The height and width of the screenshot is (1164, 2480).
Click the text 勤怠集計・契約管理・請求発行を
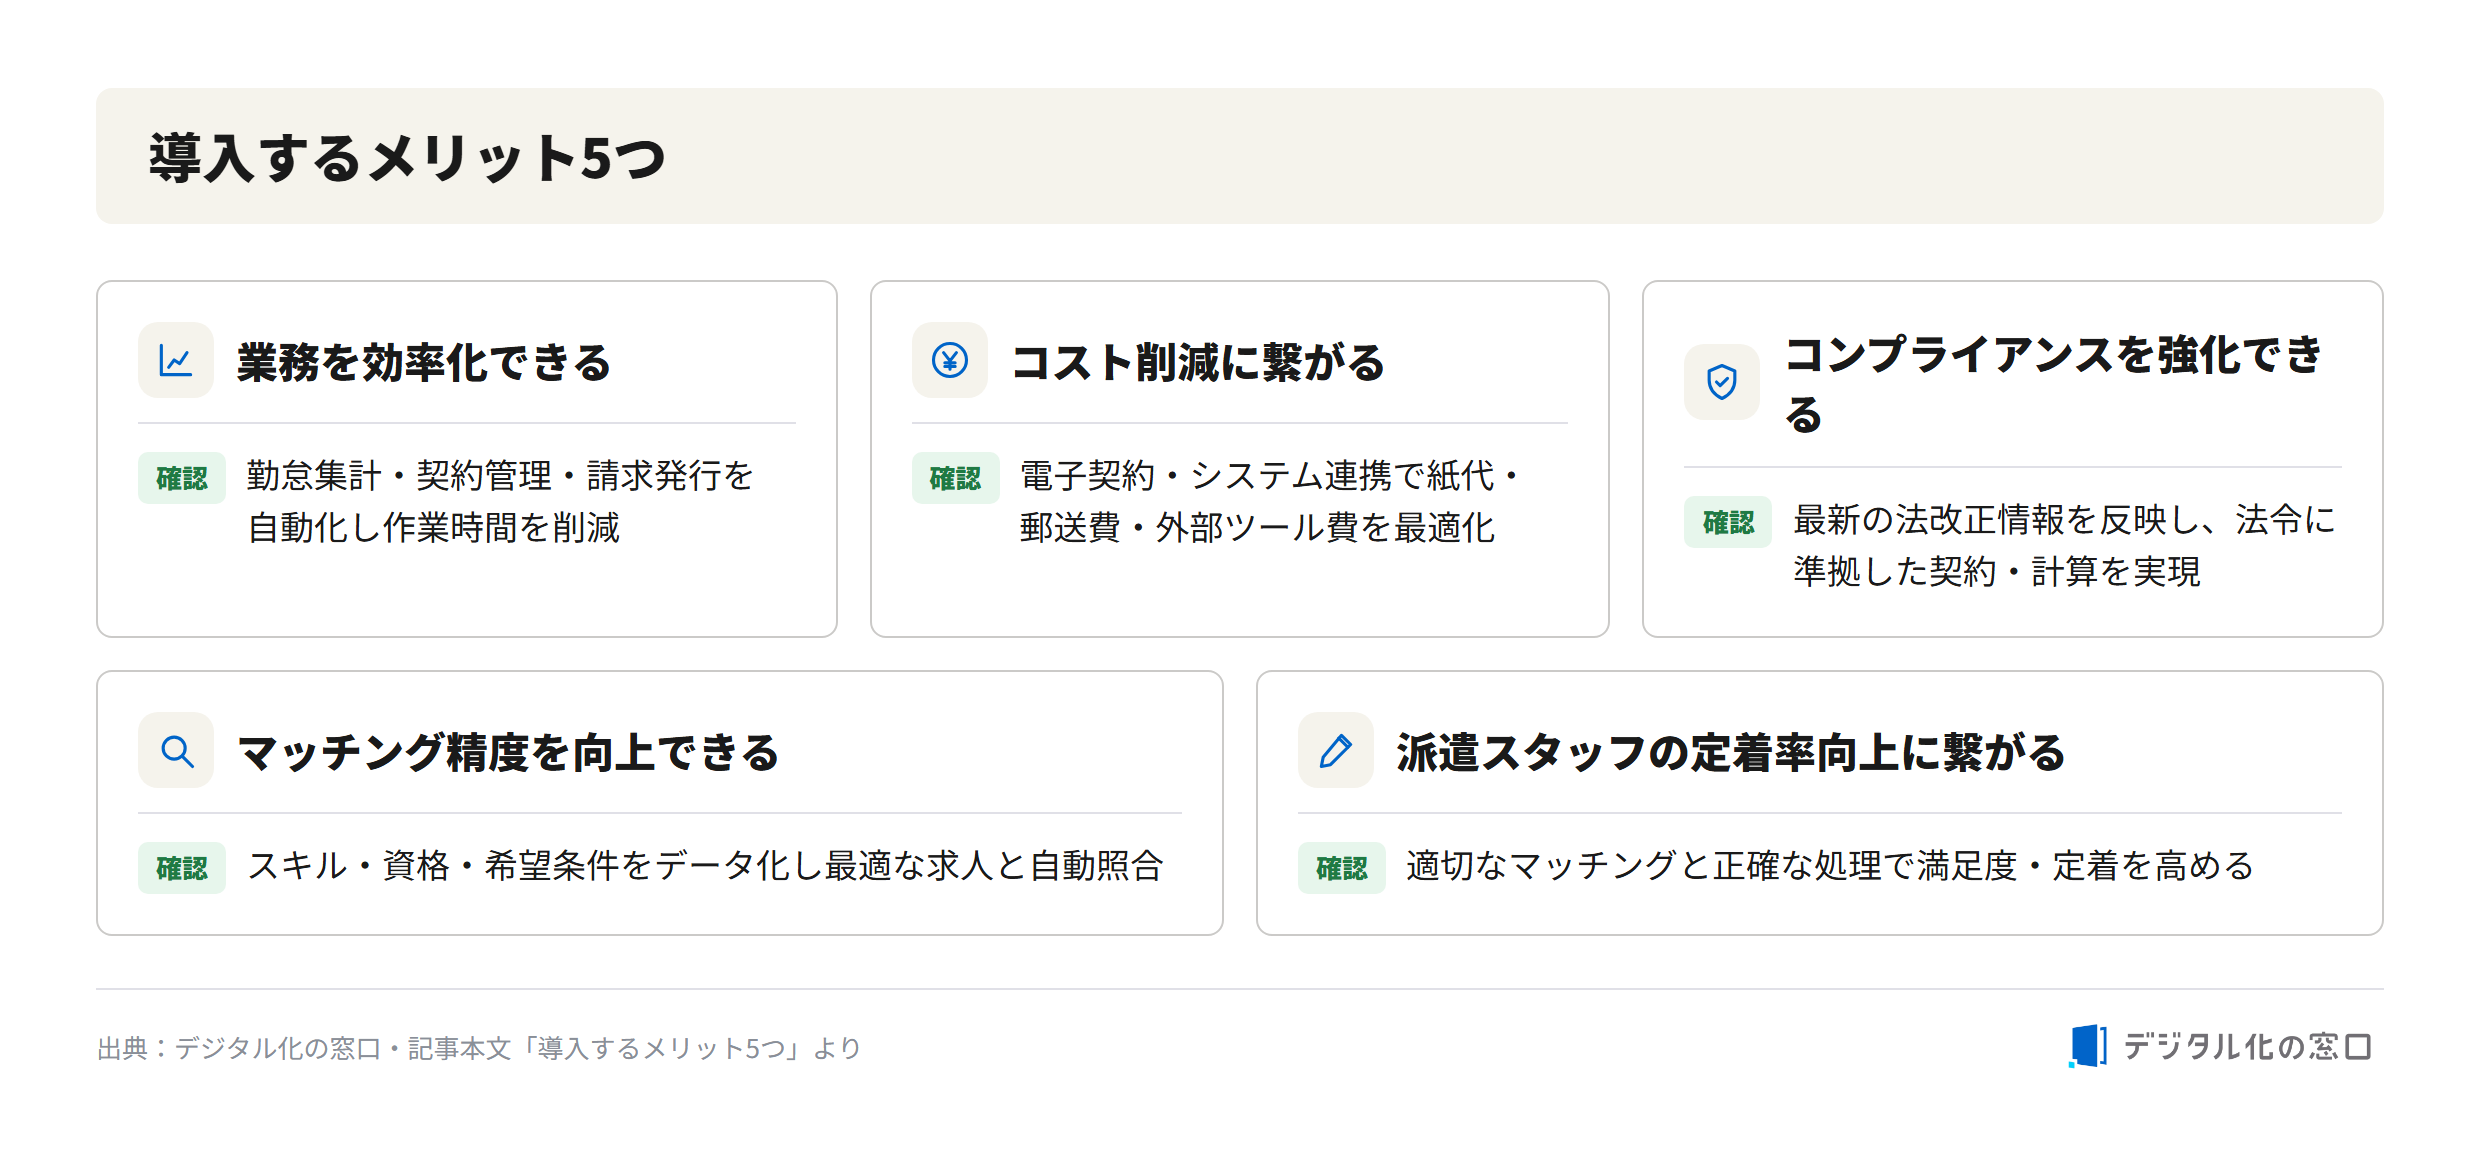[500, 476]
